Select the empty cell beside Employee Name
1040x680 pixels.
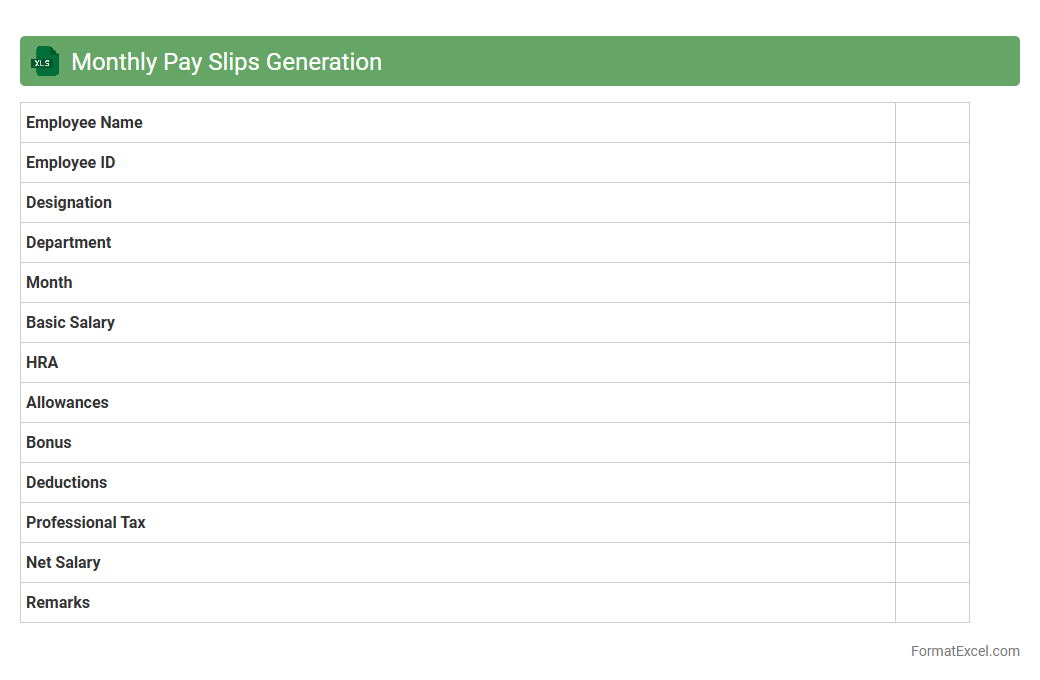932,123
